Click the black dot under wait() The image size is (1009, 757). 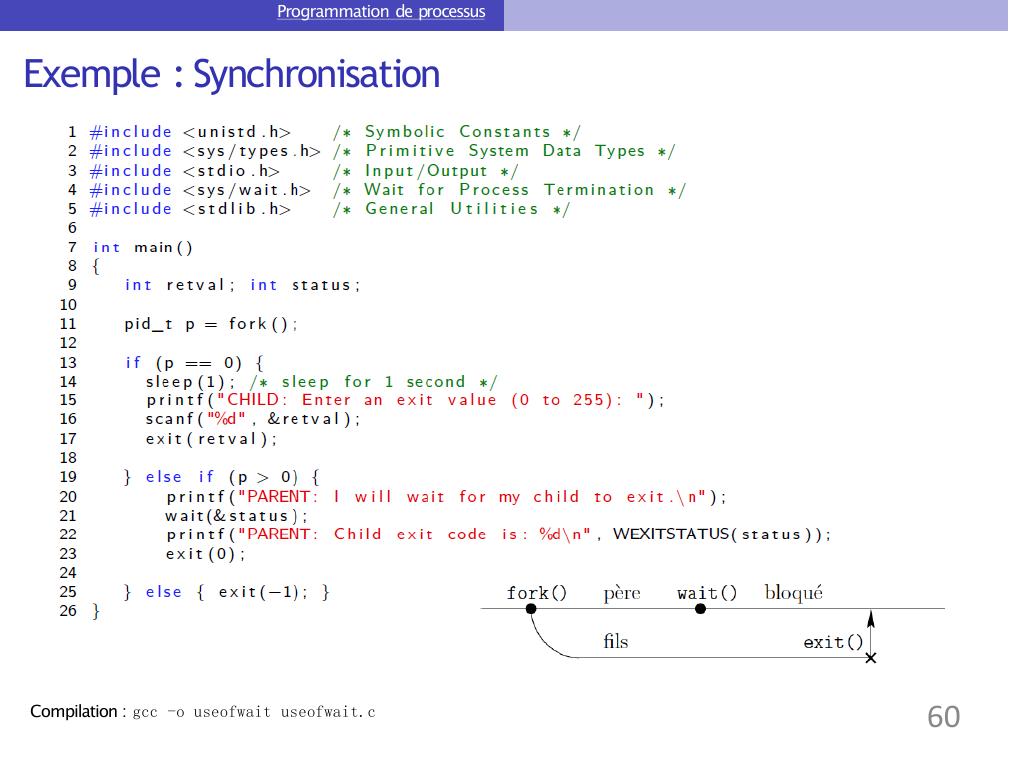point(700,609)
